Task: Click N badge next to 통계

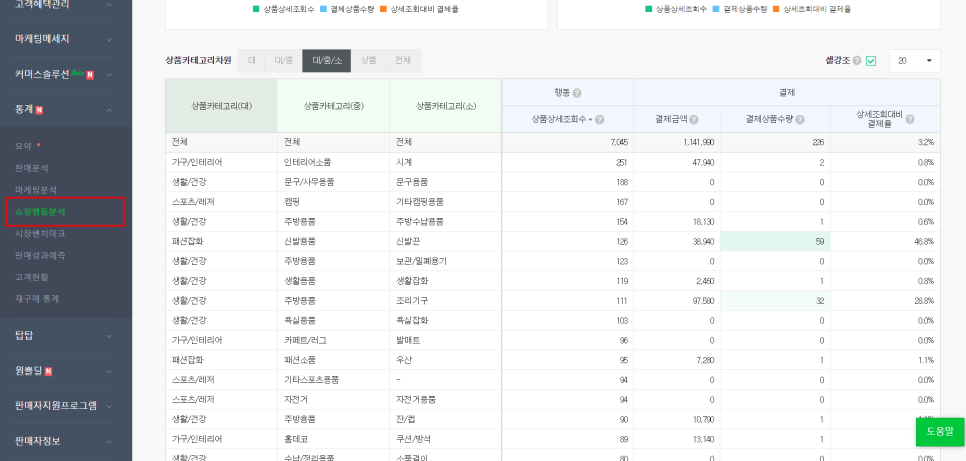Action: pos(39,110)
